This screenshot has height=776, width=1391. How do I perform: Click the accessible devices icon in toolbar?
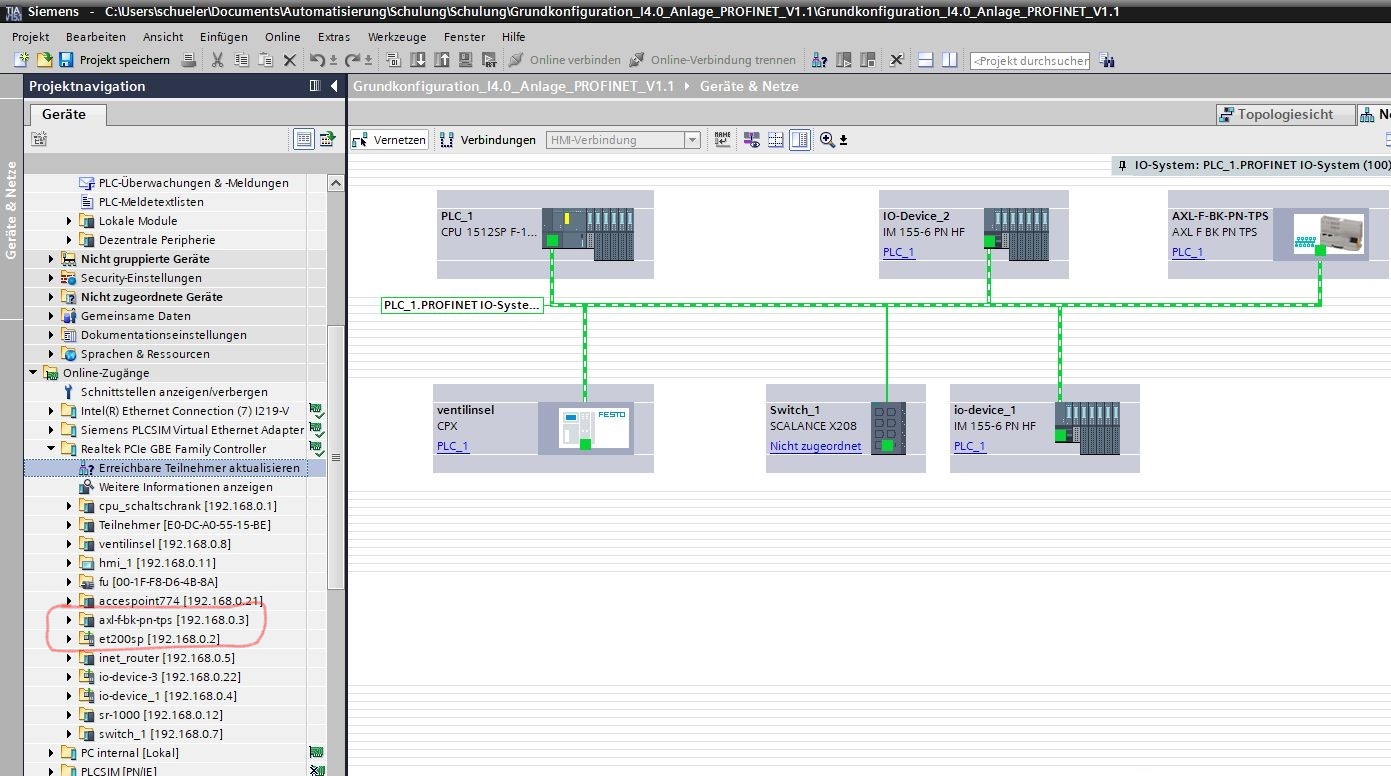pos(819,60)
